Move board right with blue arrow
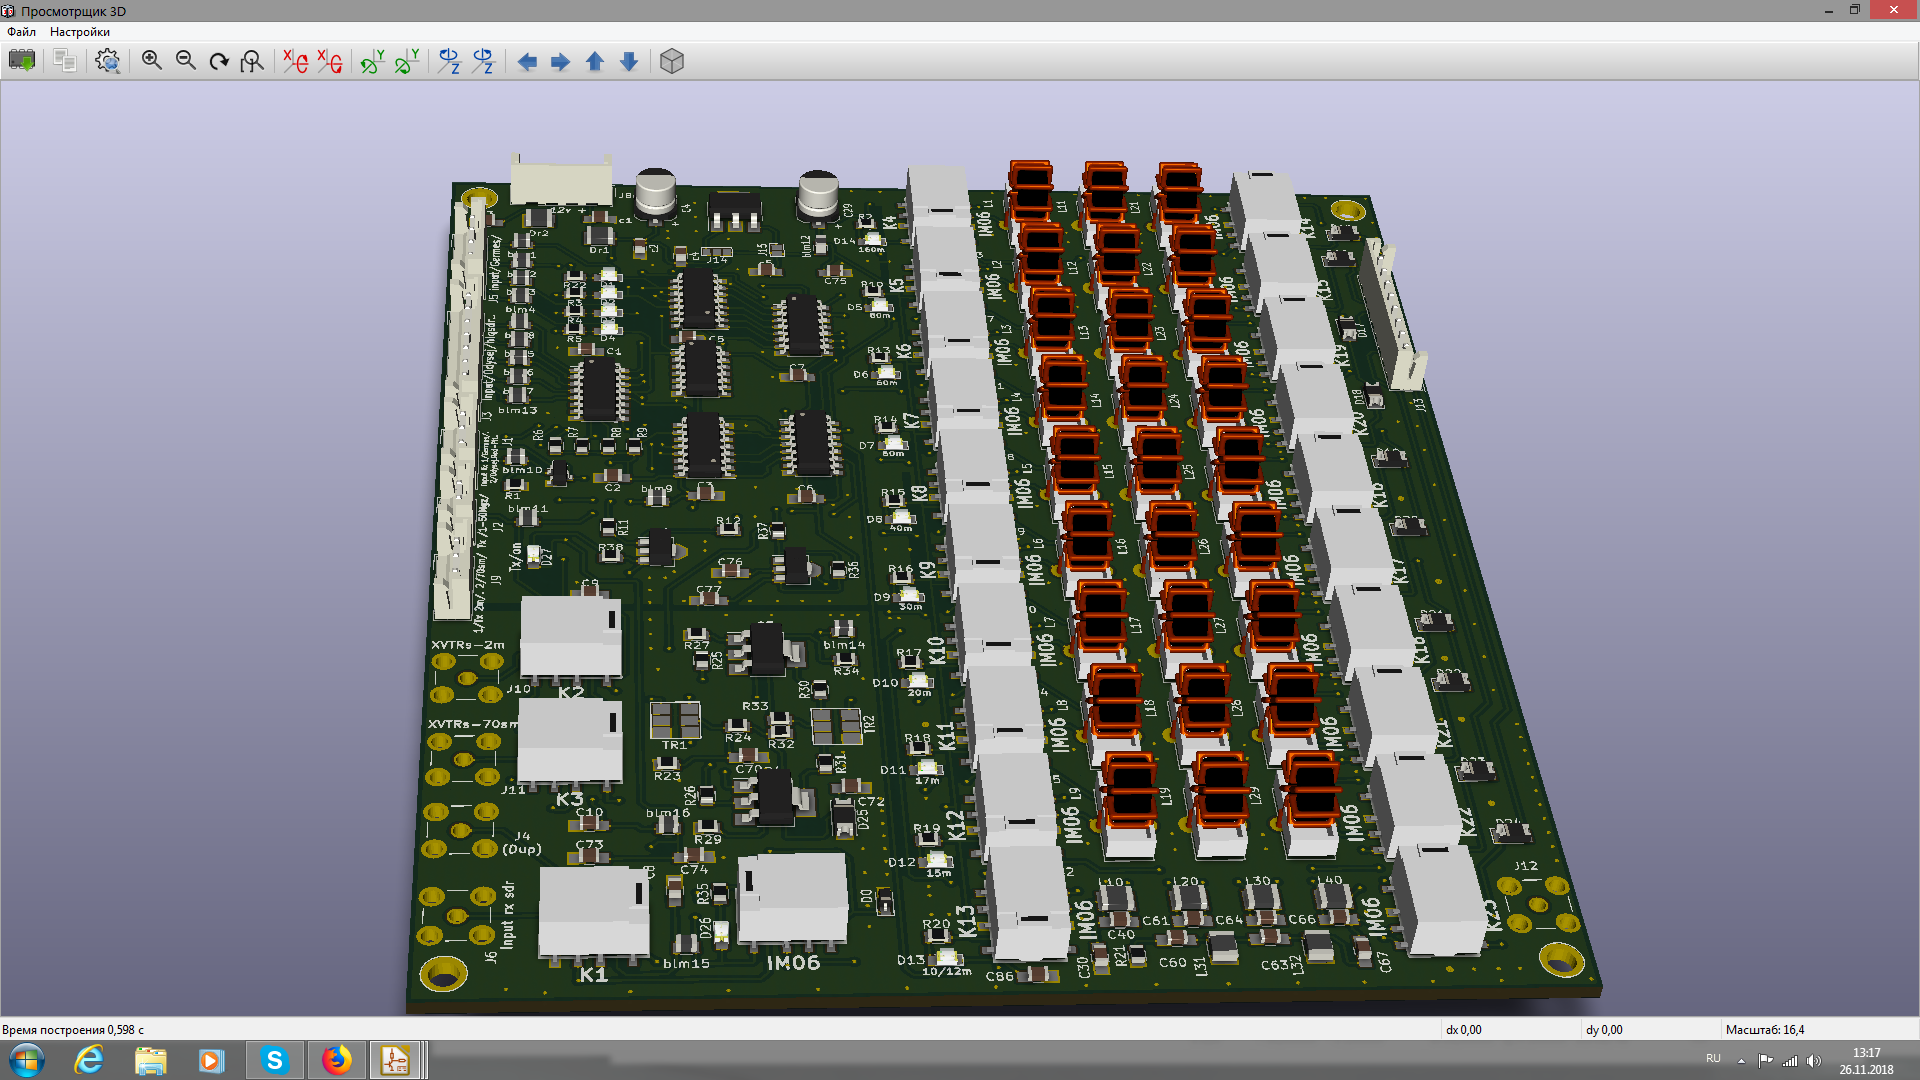 pyautogui.click(x=561, y=61)
